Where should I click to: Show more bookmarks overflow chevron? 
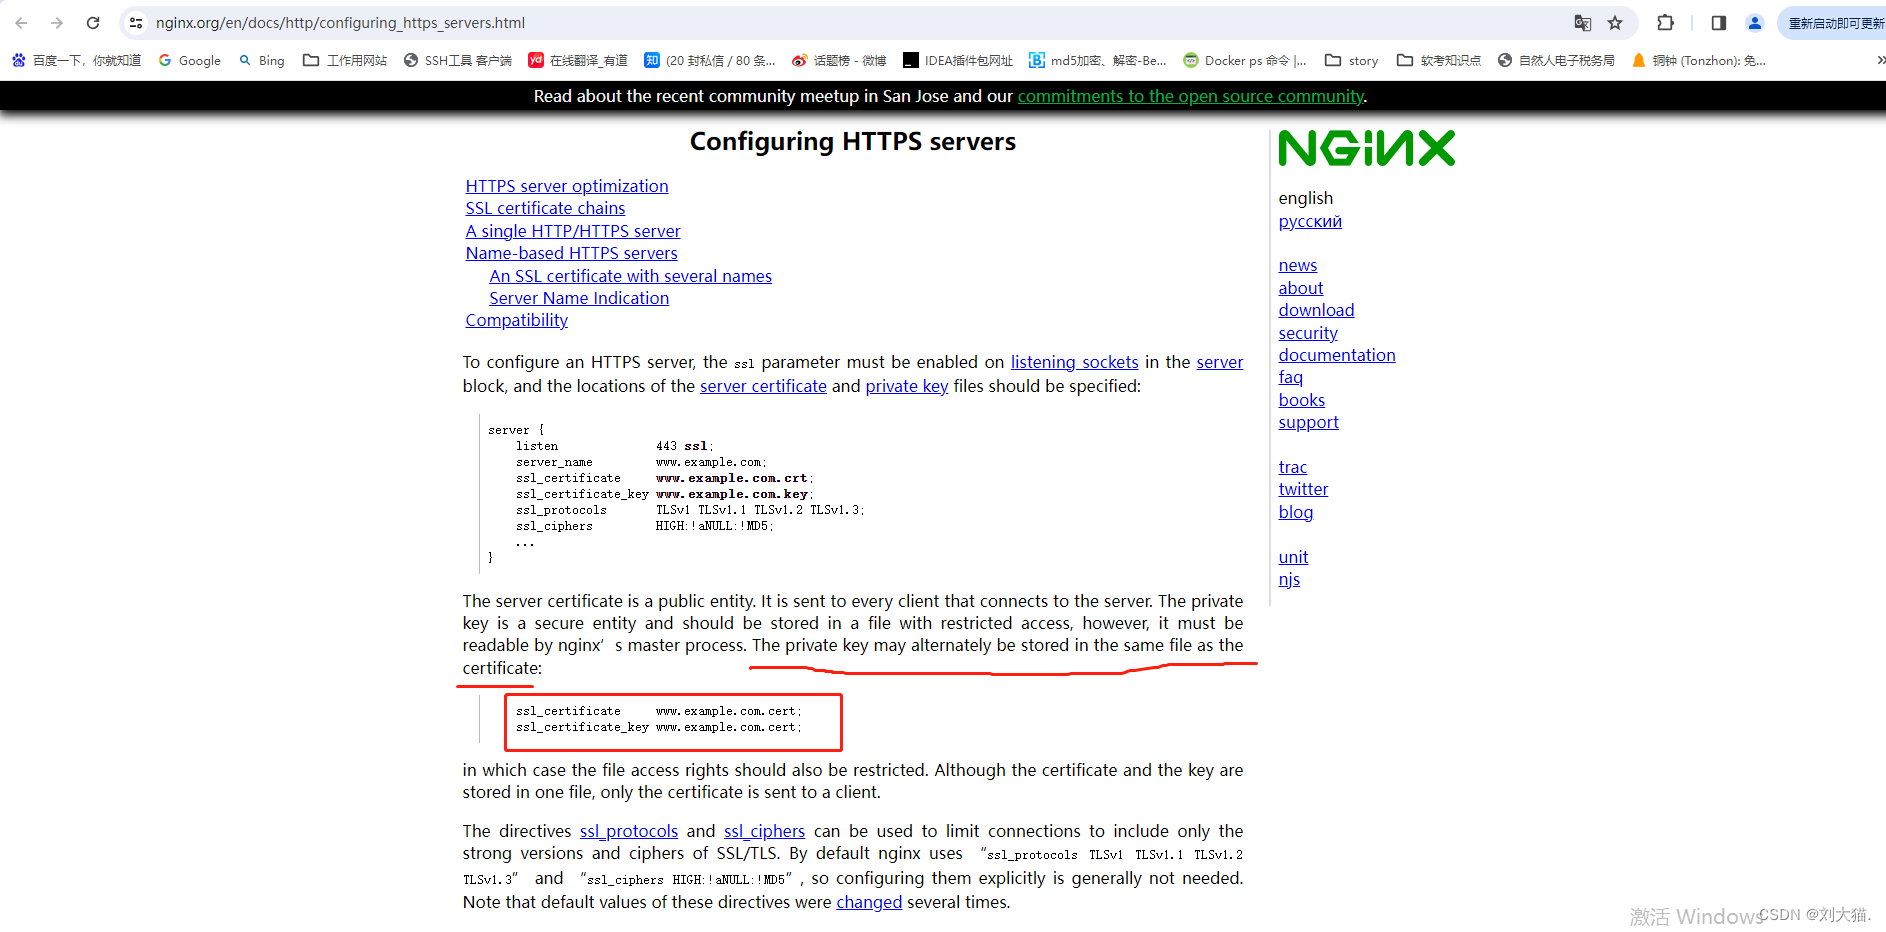click(x=1880, y=61)
